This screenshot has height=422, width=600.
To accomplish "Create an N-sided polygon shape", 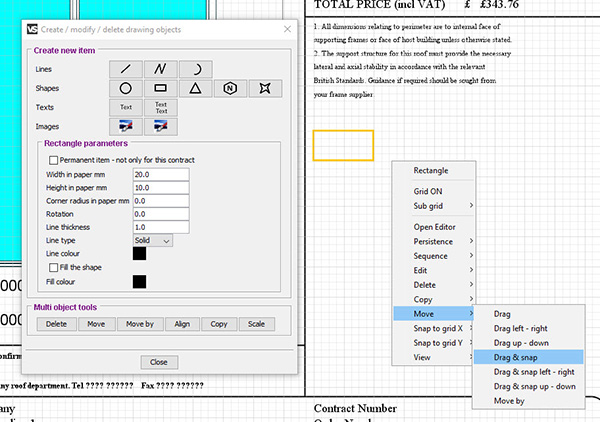I will [x=230, y=88].
